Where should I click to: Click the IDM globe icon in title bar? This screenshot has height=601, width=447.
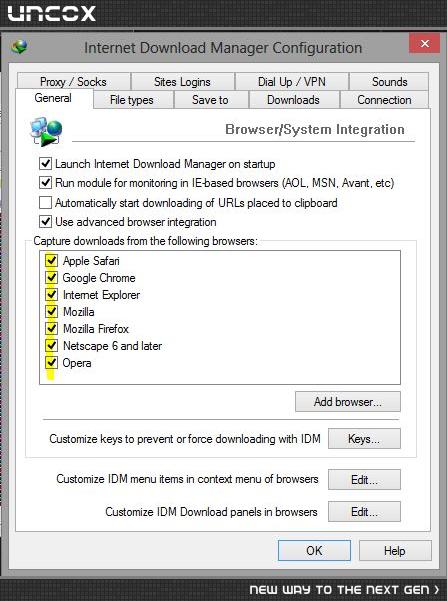click(20, 48)
